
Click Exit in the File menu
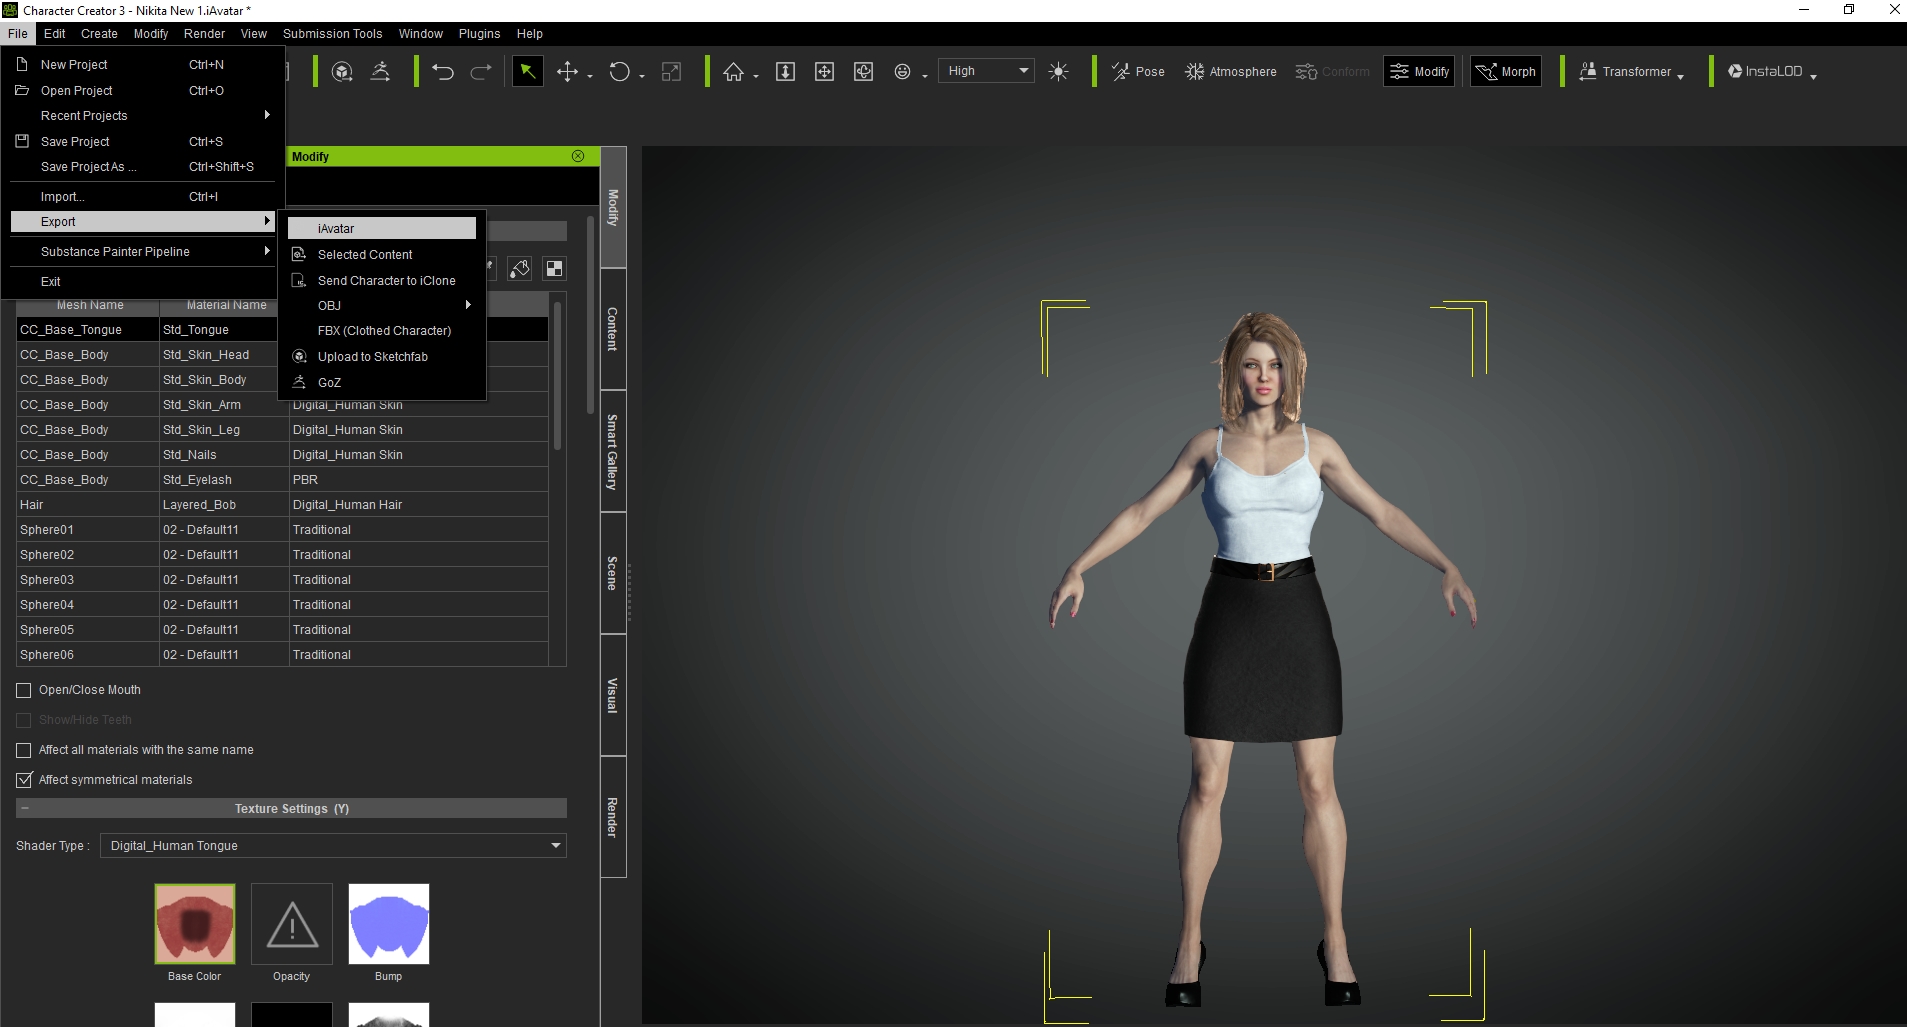click(x=142, y=281)
